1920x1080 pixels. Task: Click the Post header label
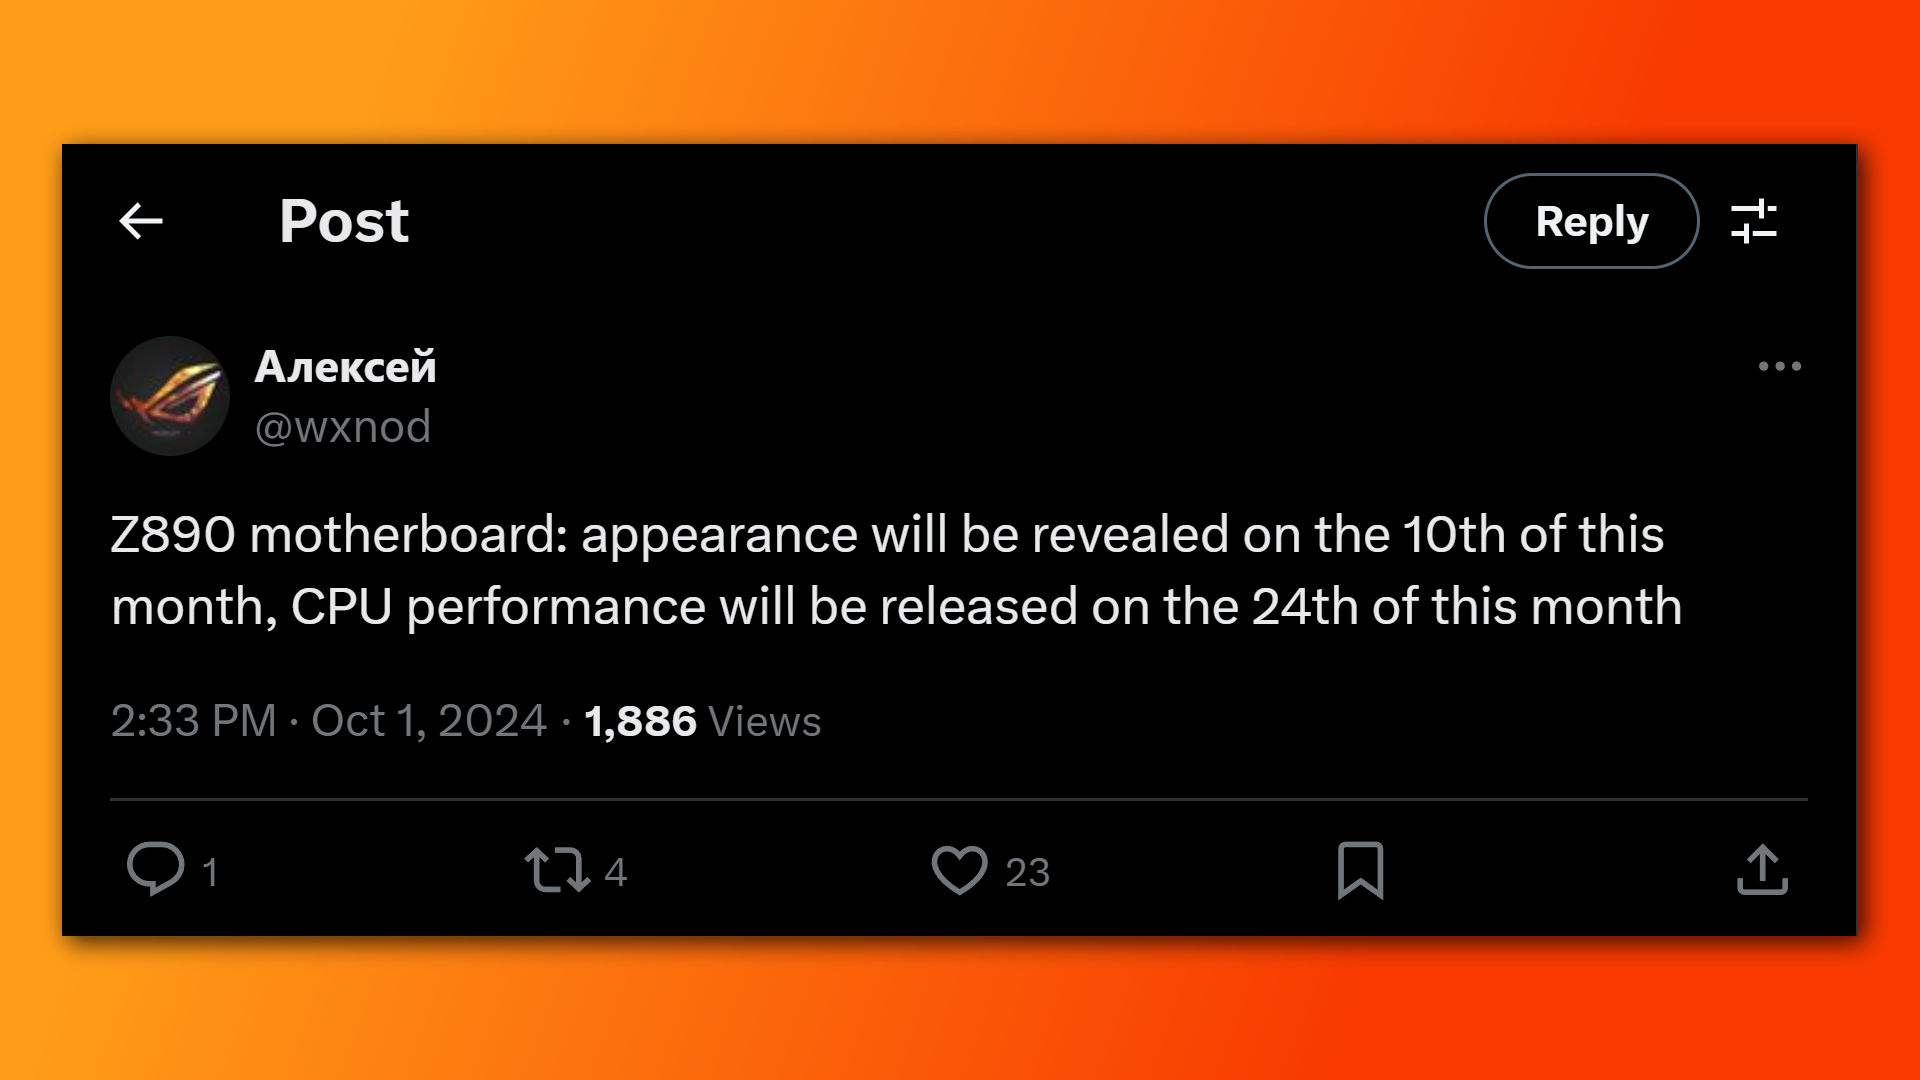tap(344, 219)
